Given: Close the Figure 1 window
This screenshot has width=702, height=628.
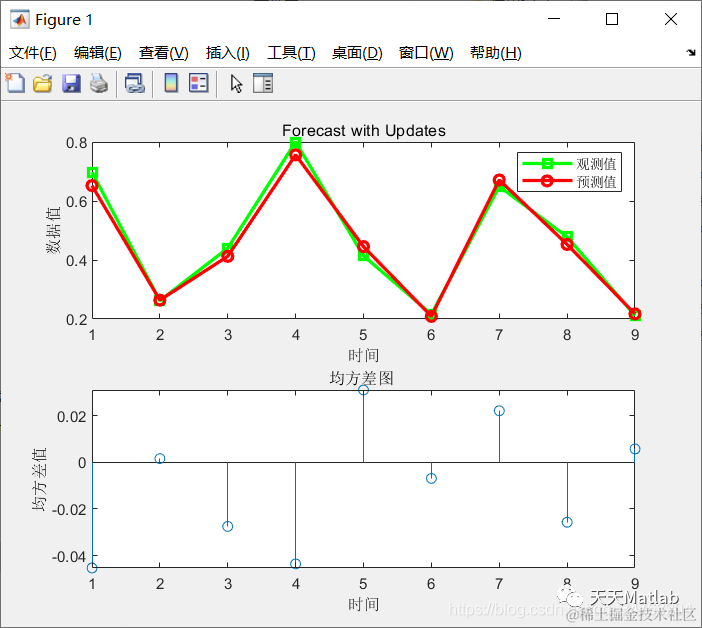Looking at the screenshot, I should coord(671,19).
